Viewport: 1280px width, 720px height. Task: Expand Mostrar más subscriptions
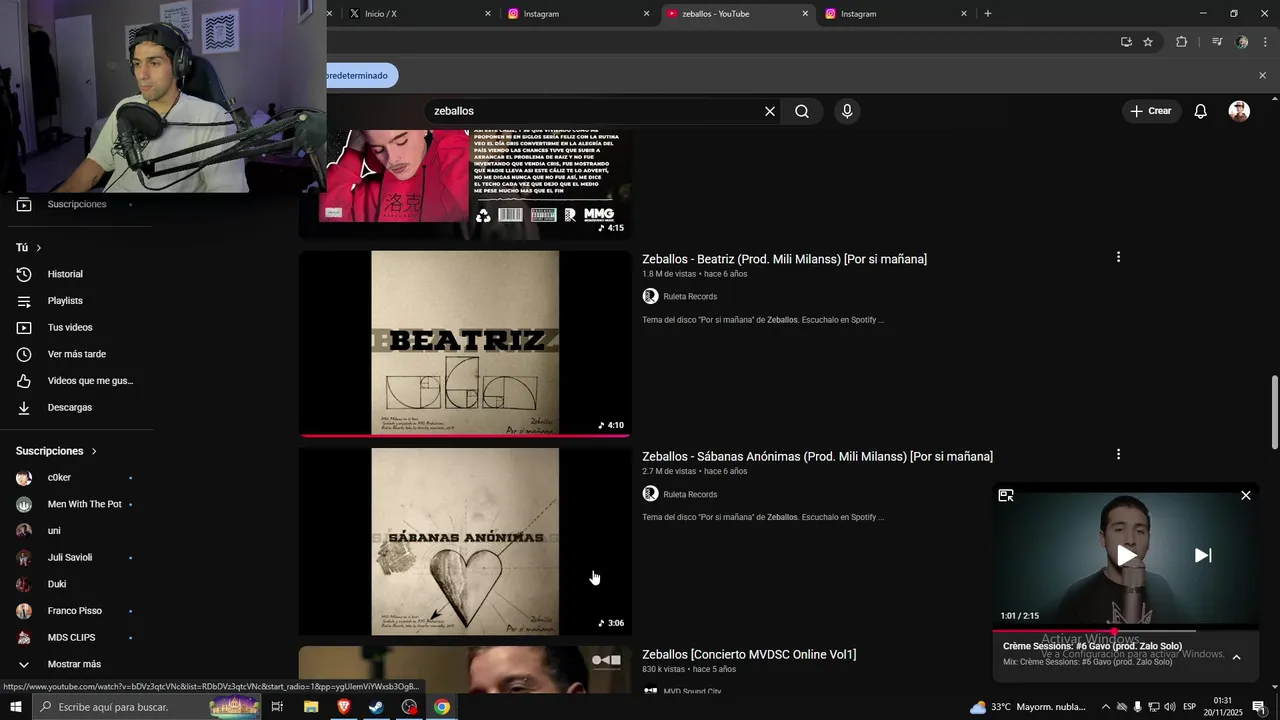point(76,664)
